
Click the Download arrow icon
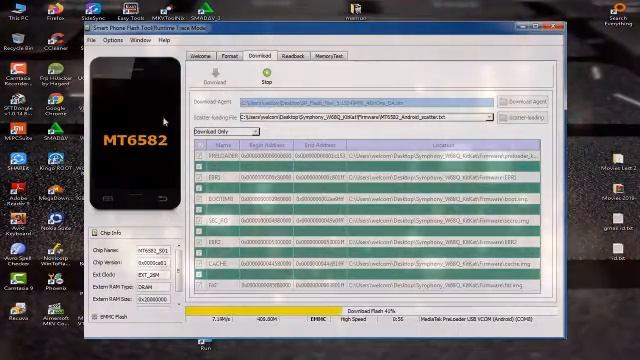215,73
